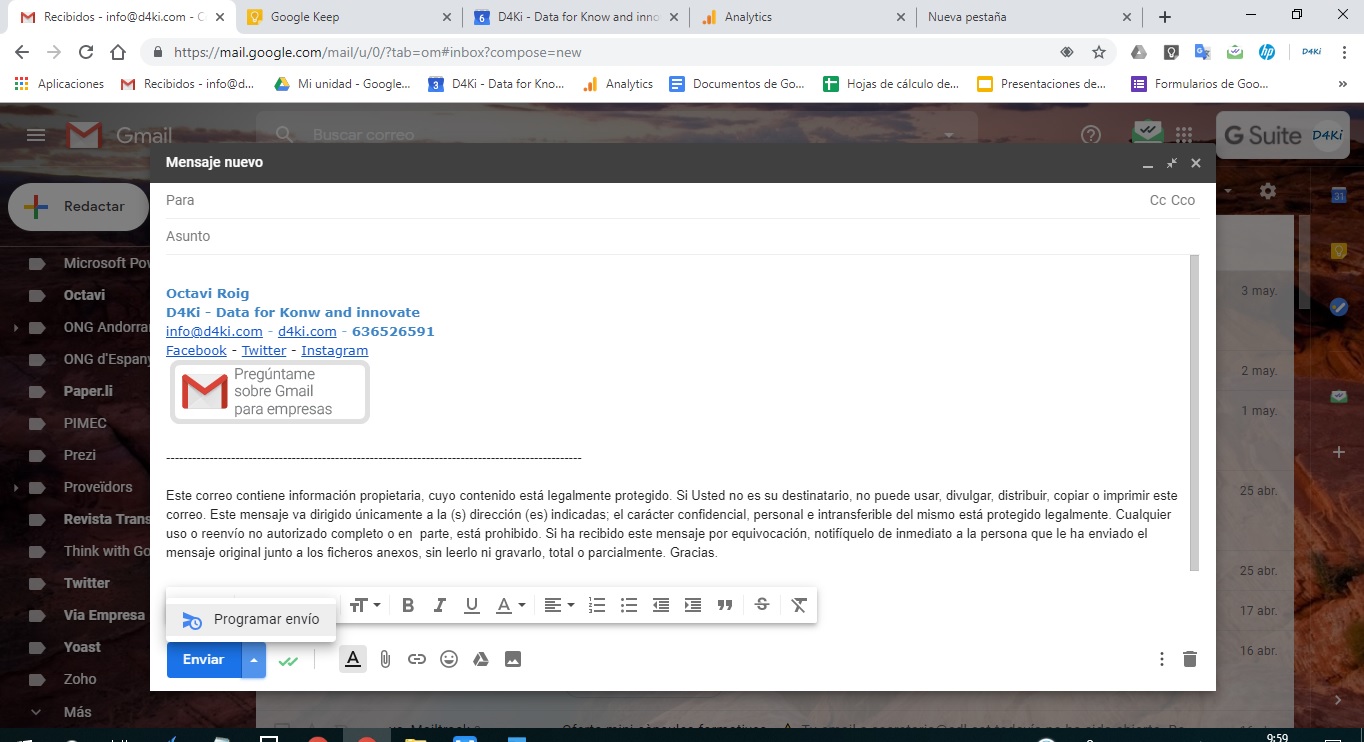Open the Calendar side panel icon

(x=1339, y=195)
